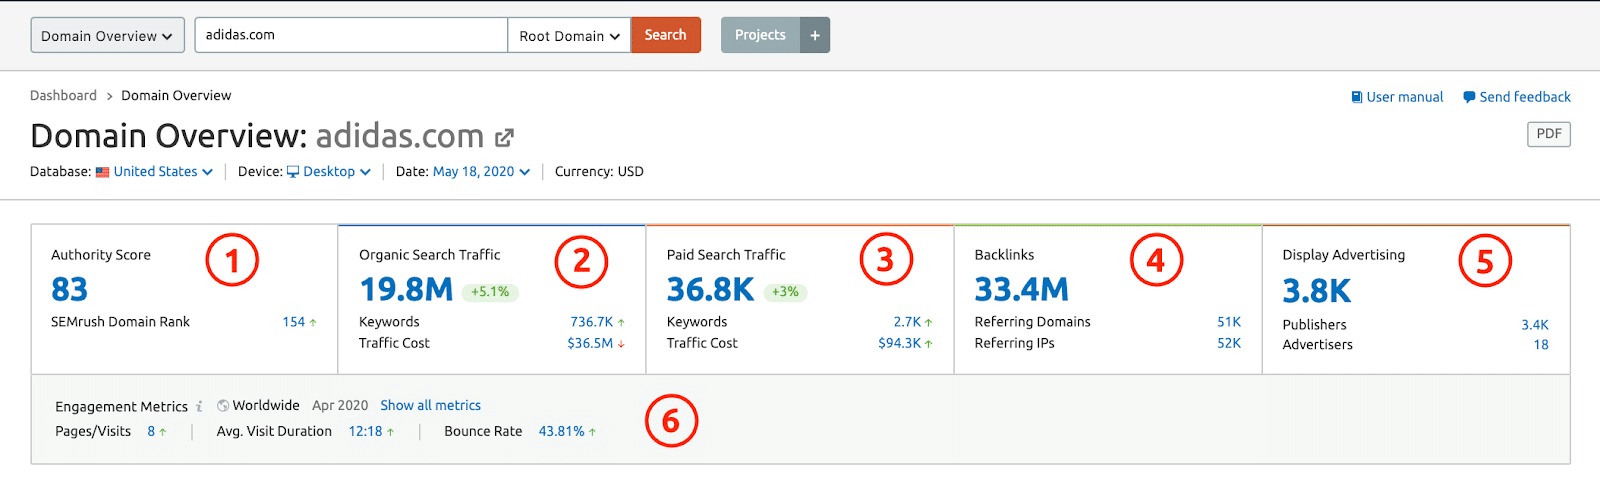This screenshot has width=1600, height=483.
Task: Go to the Dashboard breadcrumb
Action: [63, 95]
